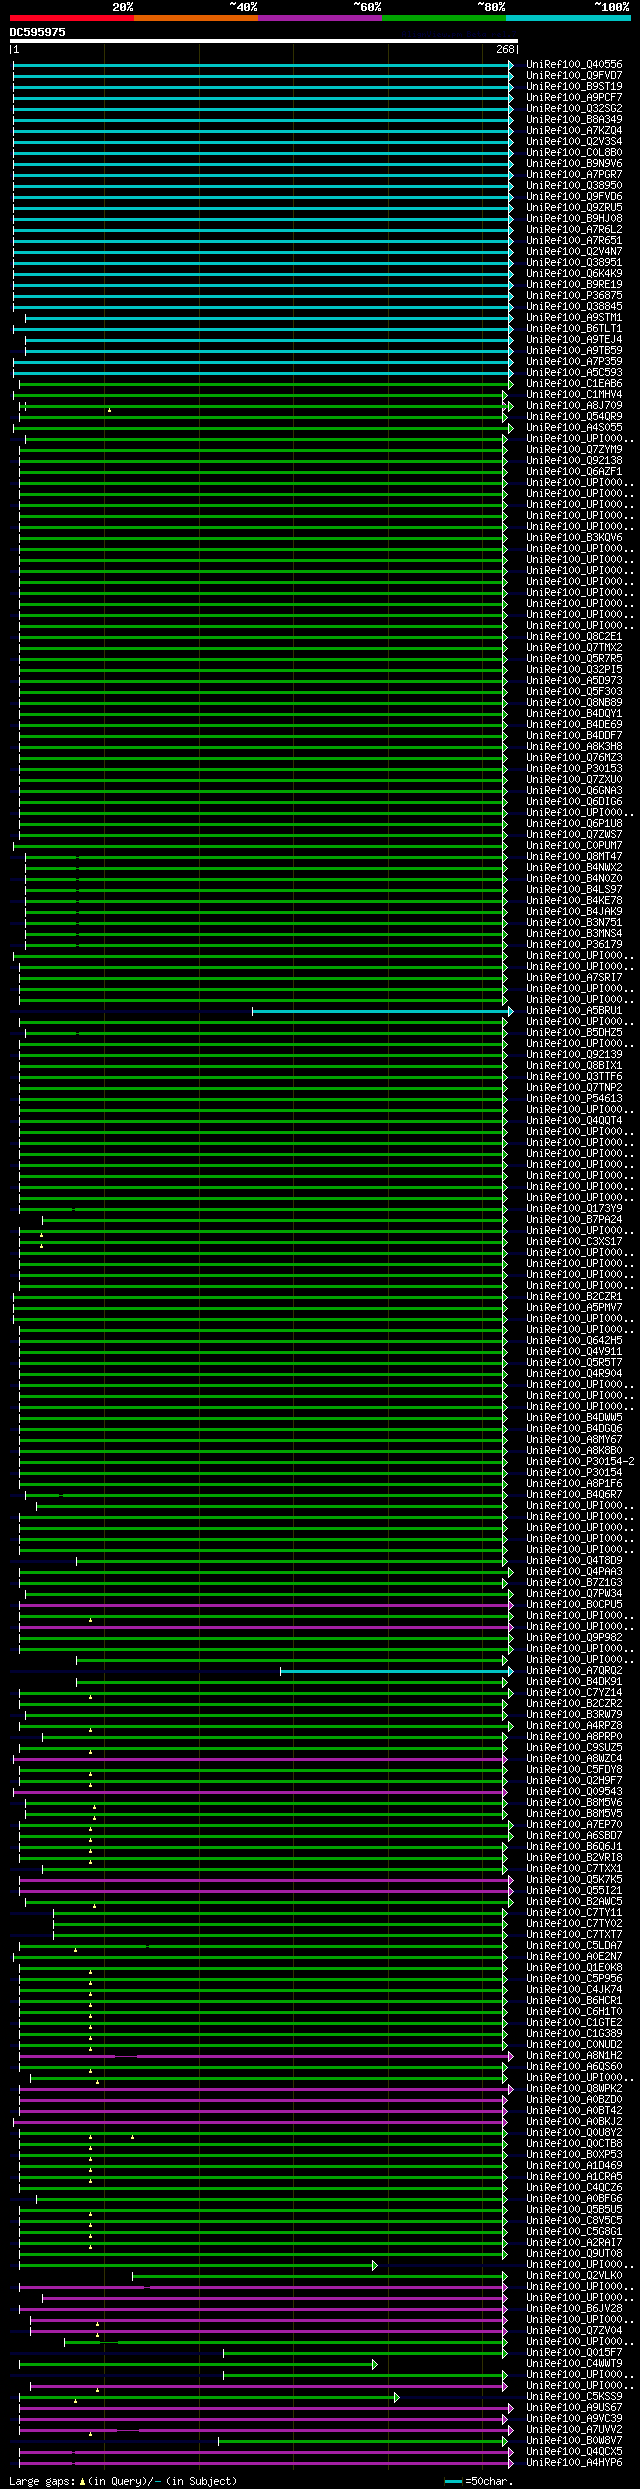Click hit label UniRef100_Q173Y9
This screenshot has width=640, height=2489.
574,1209
